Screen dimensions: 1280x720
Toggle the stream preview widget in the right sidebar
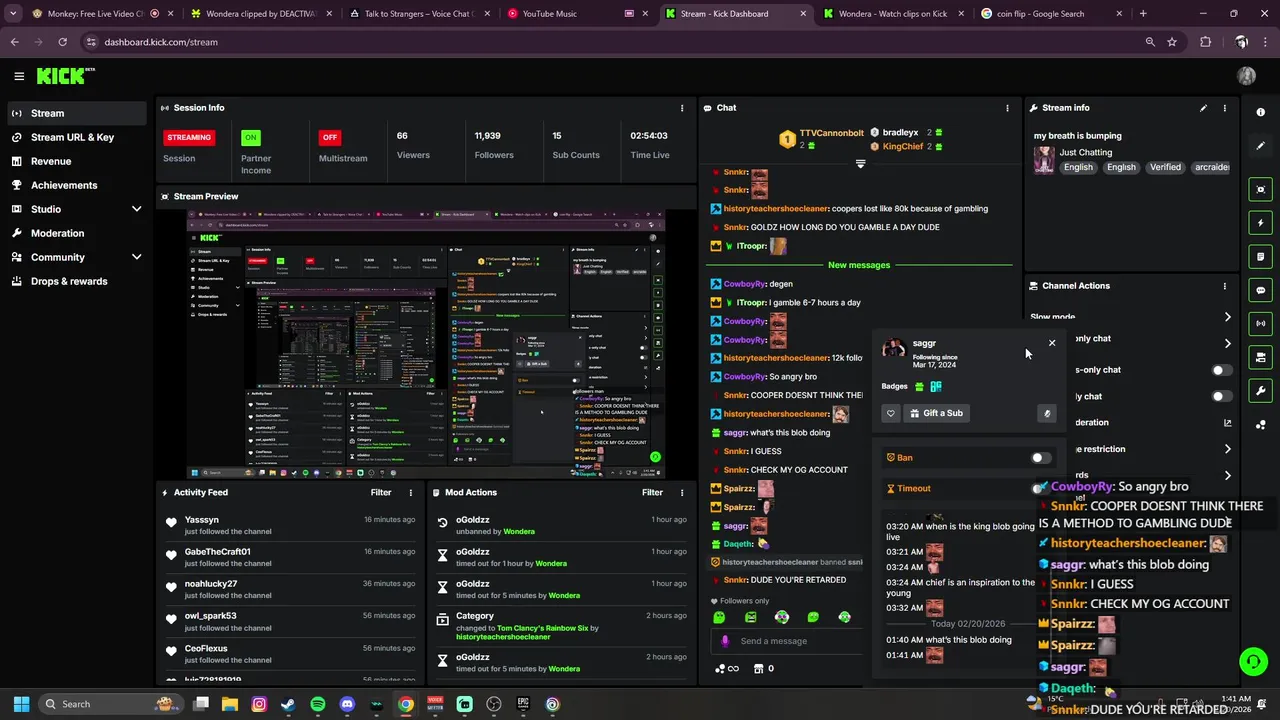pos(1261,189)
